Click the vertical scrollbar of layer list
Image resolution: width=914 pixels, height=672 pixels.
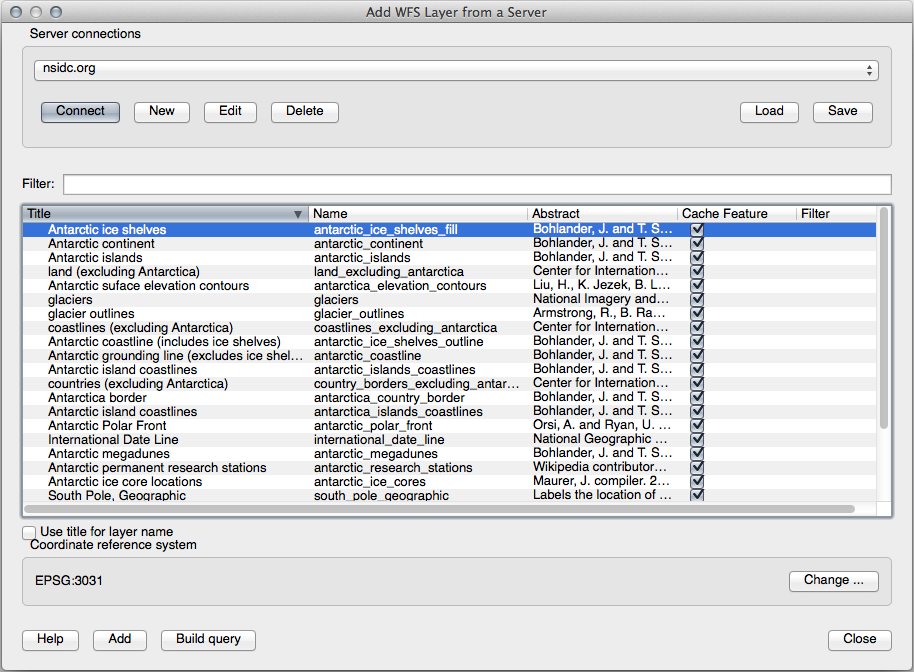tap(883, 320)
